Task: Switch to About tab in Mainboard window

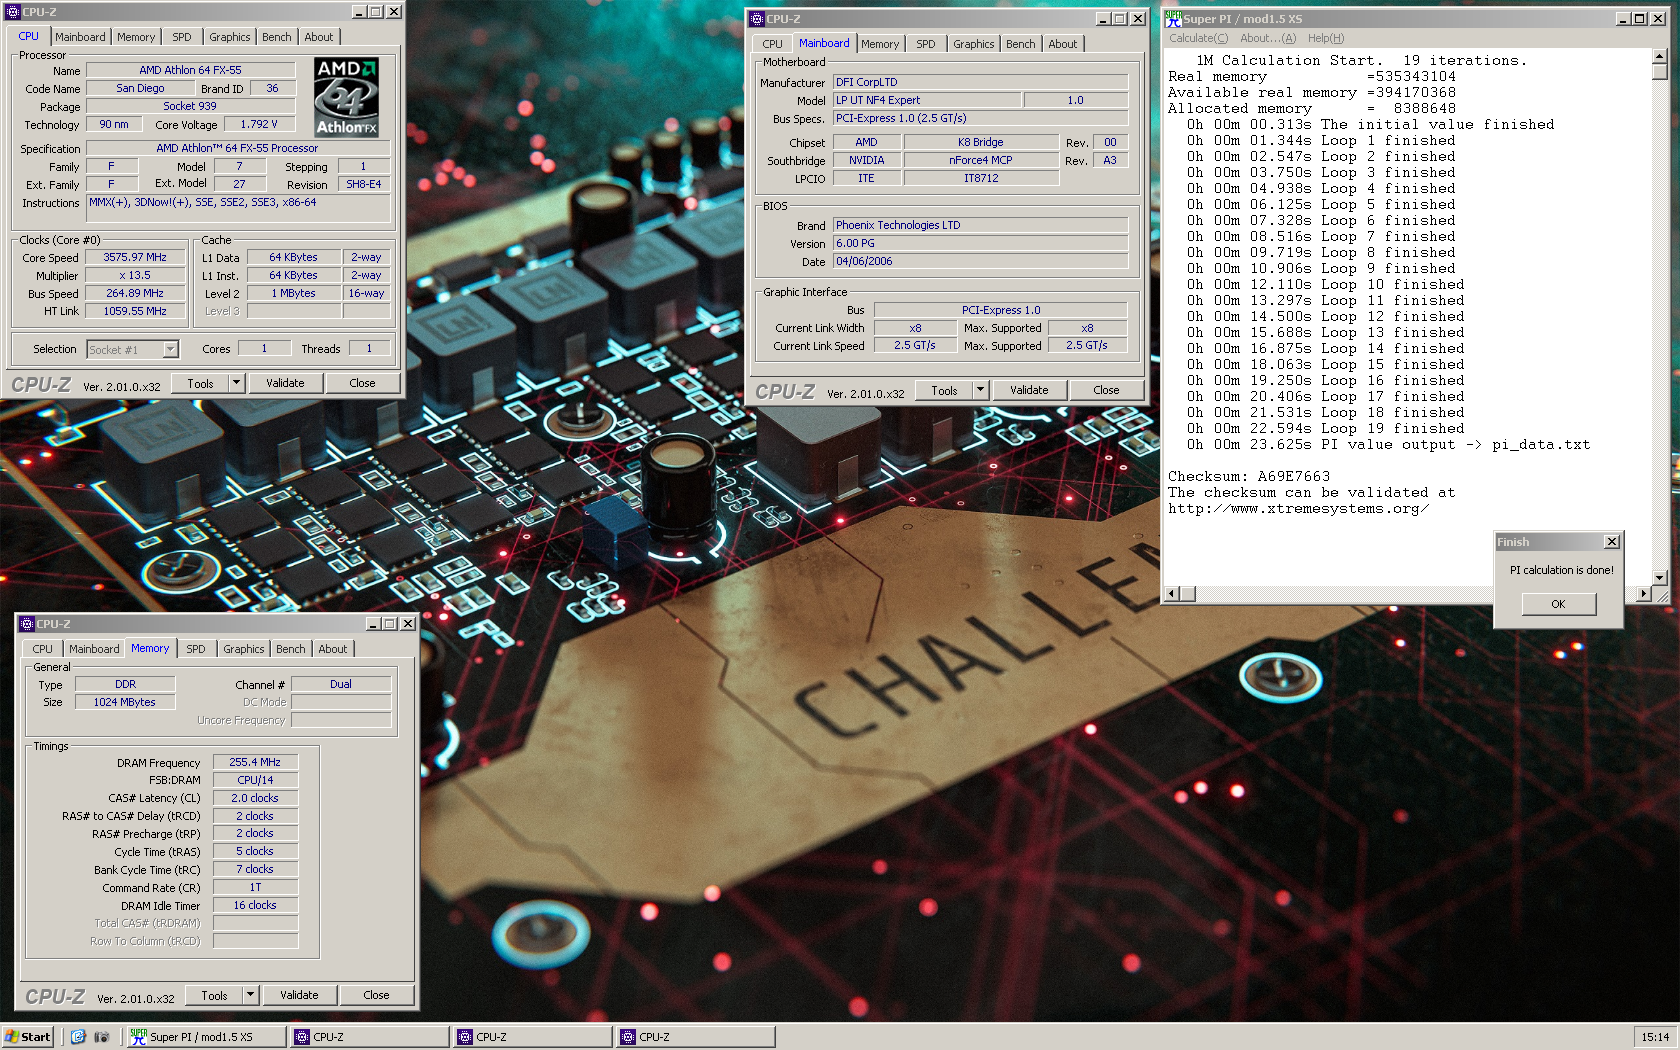Action: point(1063,44)
